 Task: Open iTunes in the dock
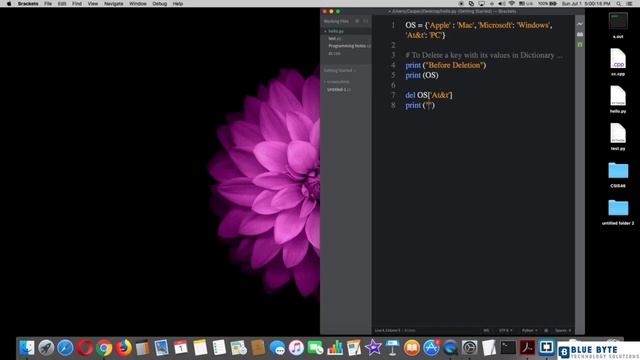point(296,348)
